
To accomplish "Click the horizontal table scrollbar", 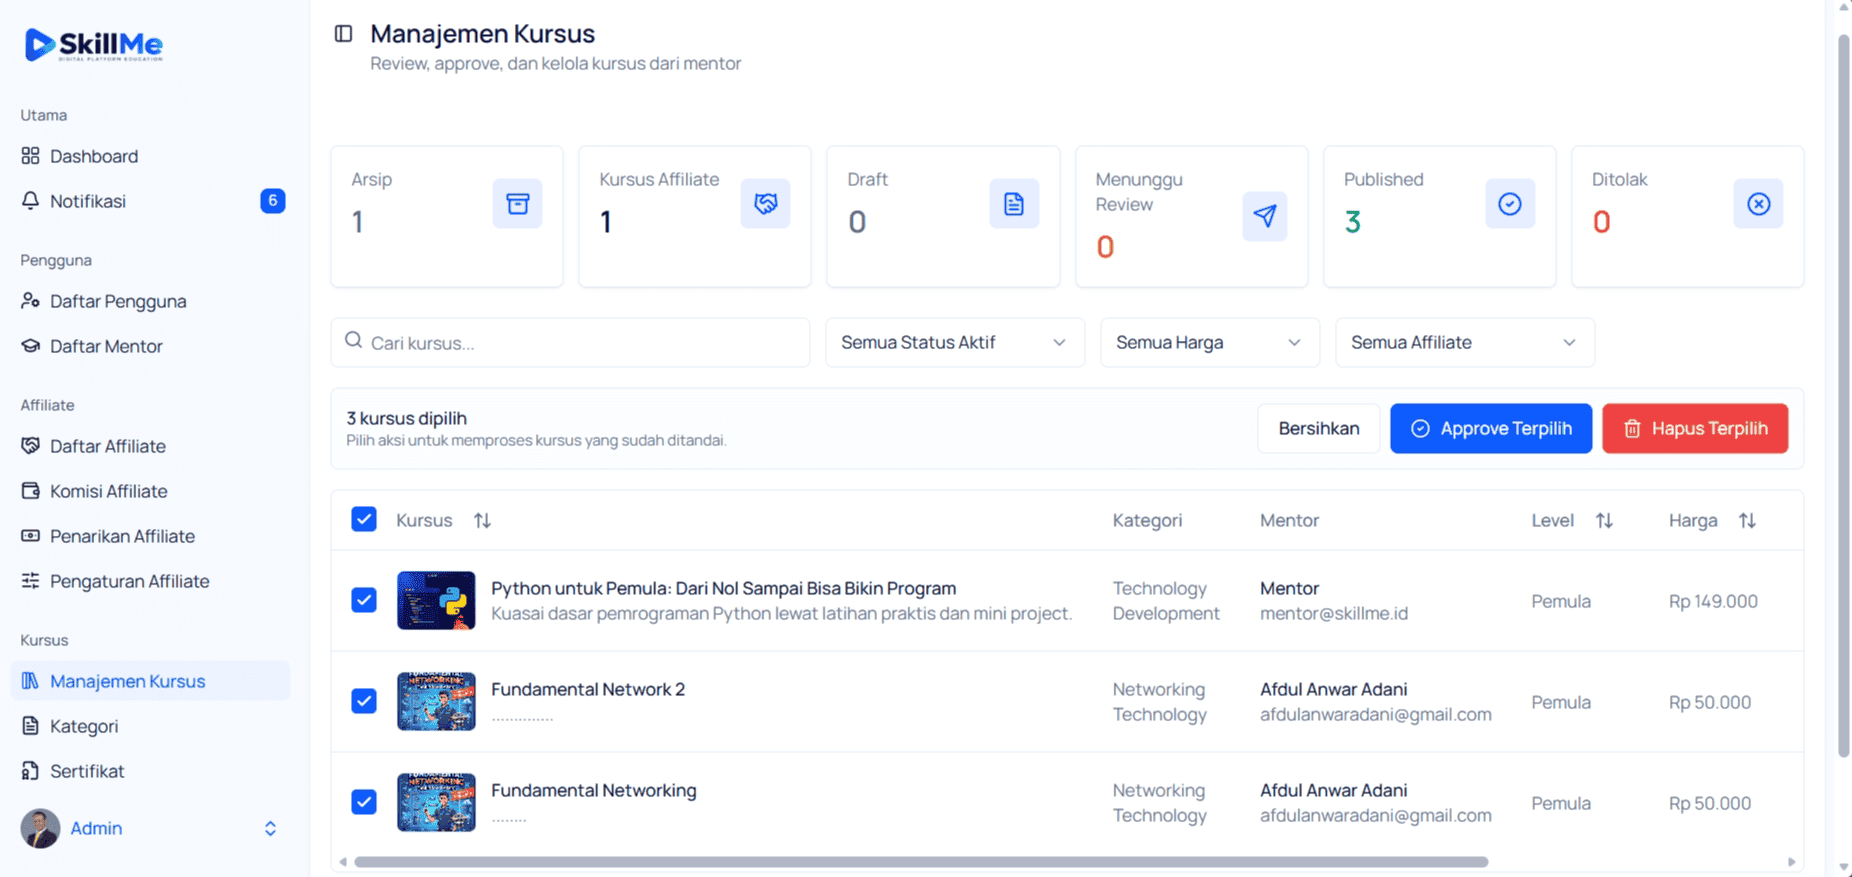I will coord(920,861).
